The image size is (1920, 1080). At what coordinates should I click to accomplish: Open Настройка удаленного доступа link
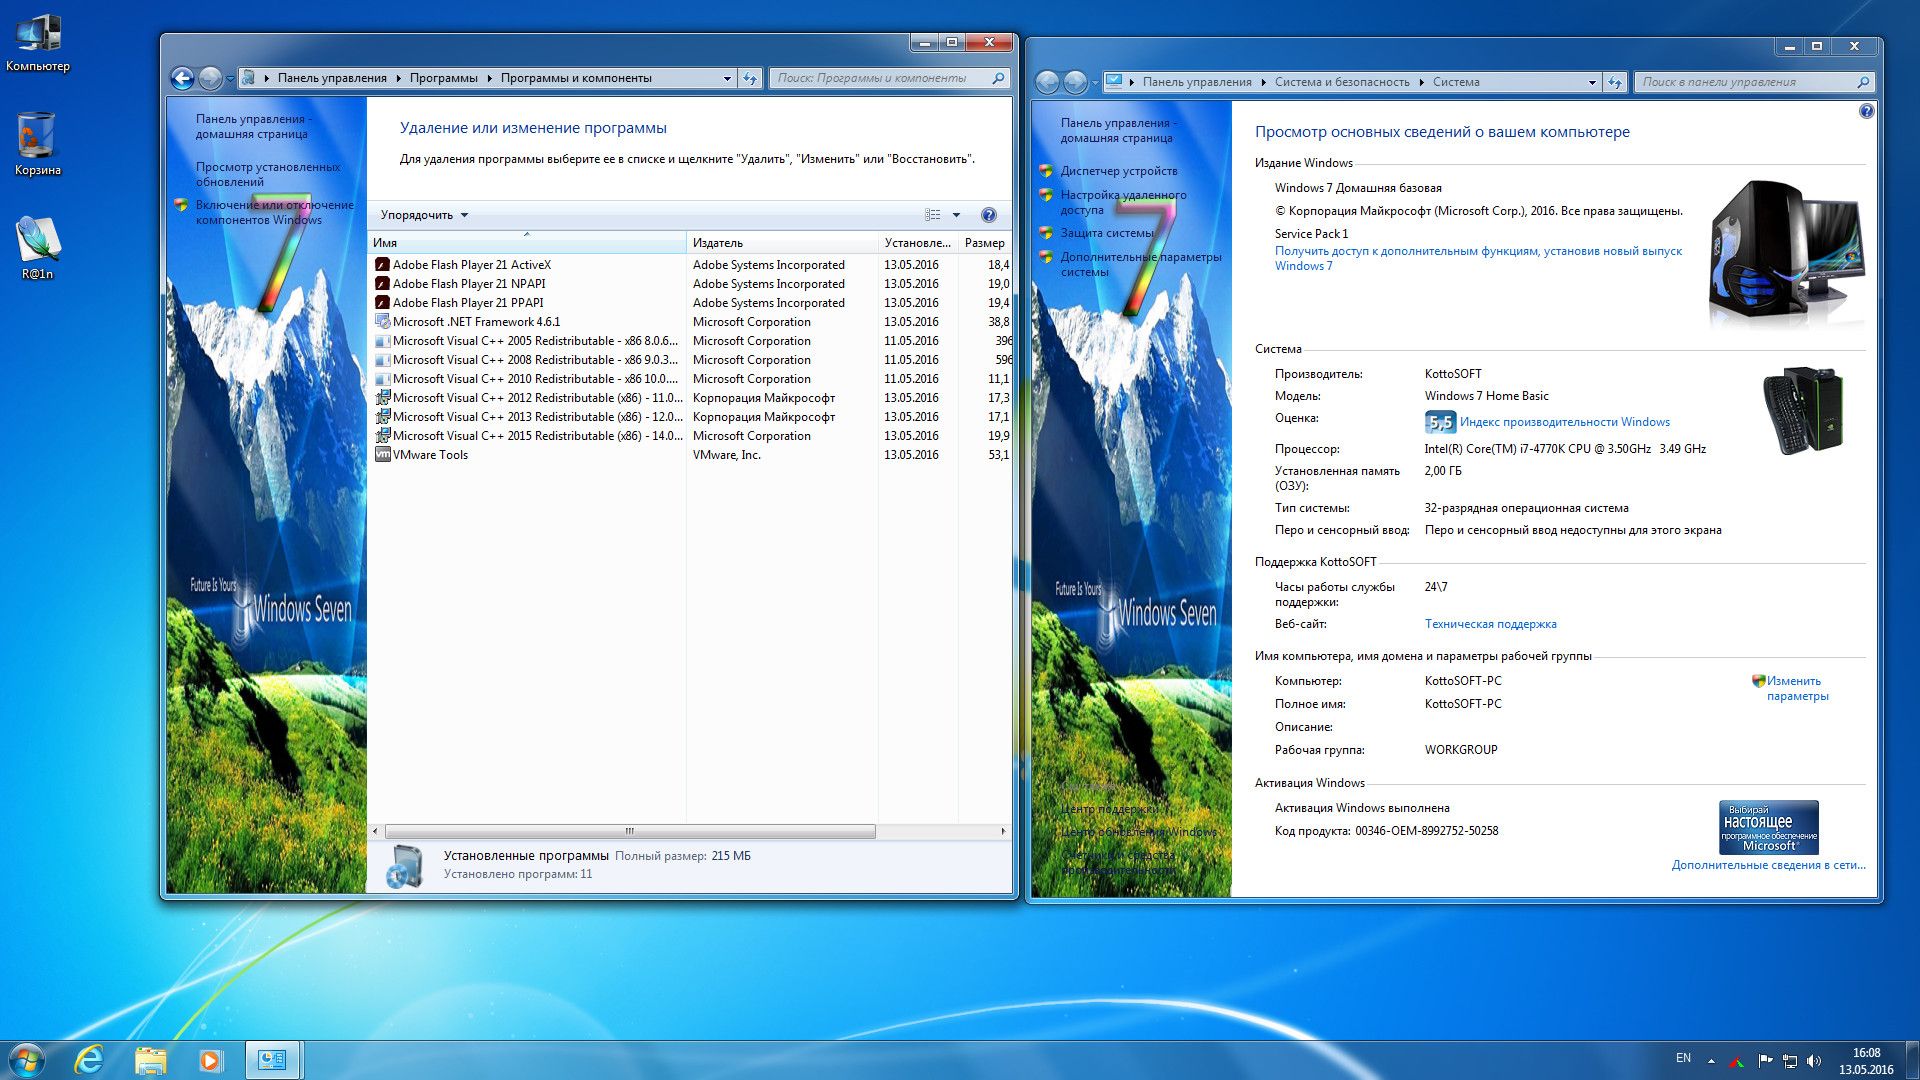pos(1123,202)
